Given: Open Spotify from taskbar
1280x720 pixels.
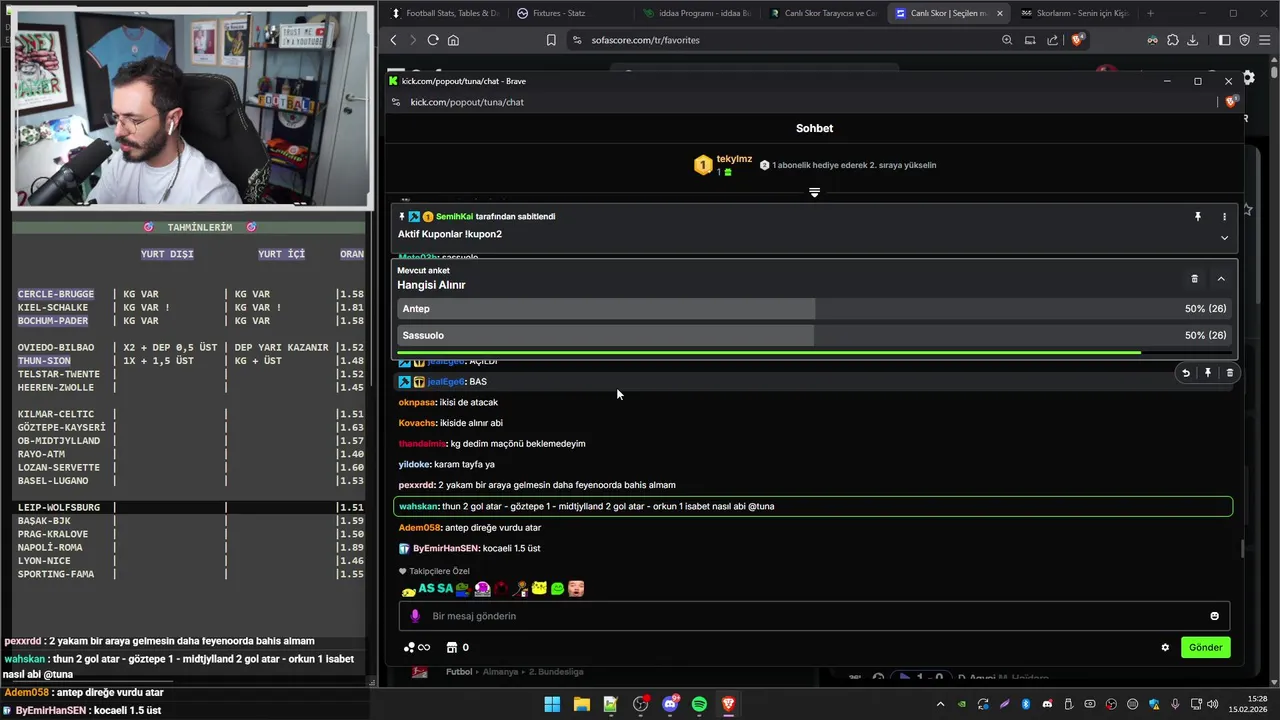Looking at the screenshot, I should point(699,704).
